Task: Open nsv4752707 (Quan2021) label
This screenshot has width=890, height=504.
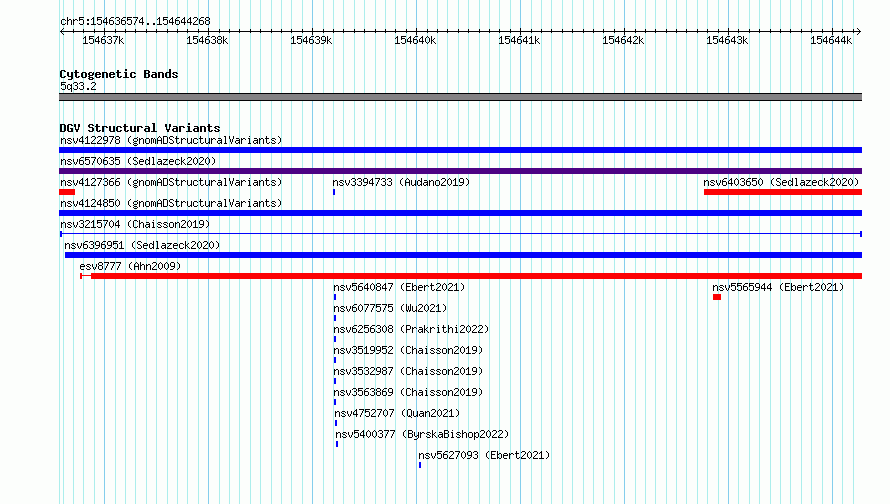Action: [x=397, y=413]
